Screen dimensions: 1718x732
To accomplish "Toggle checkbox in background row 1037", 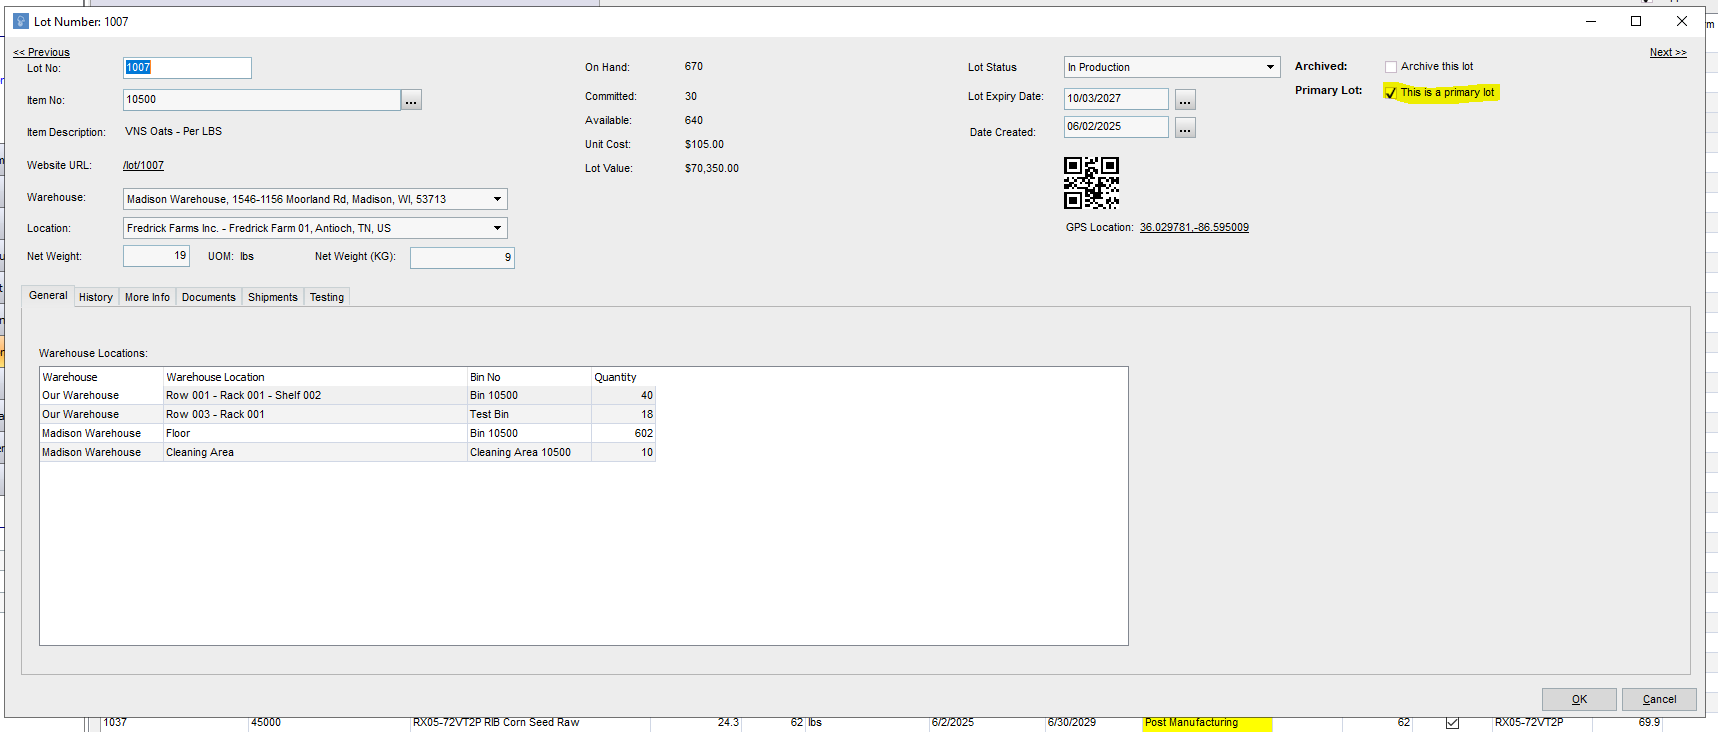I will [1452, 723].
